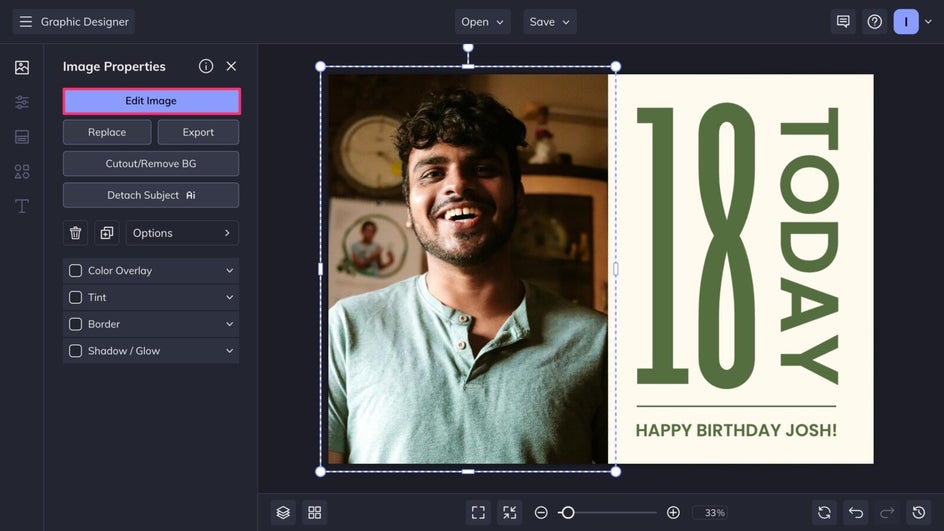Expand the Tint section chevron
Viewport: 944px width, 531px height.
pos(229,297)
